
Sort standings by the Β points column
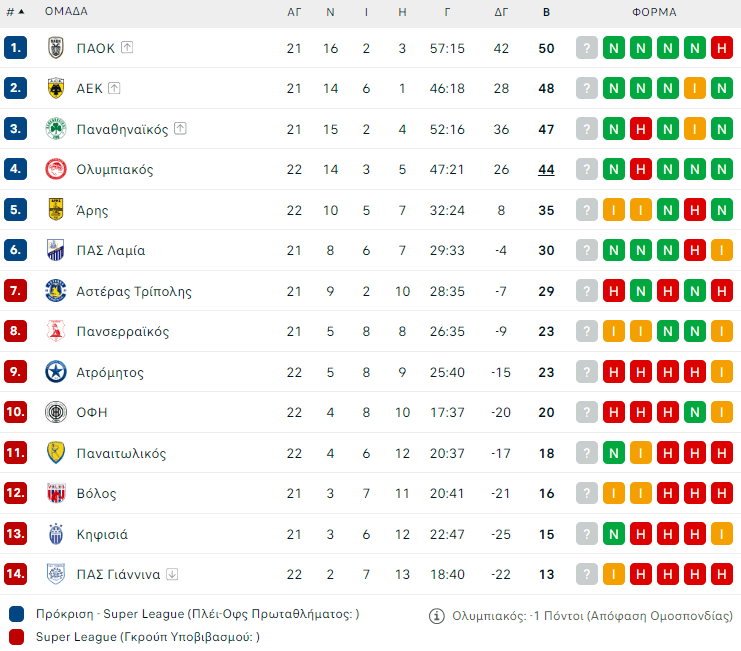[x=546, y=12]
